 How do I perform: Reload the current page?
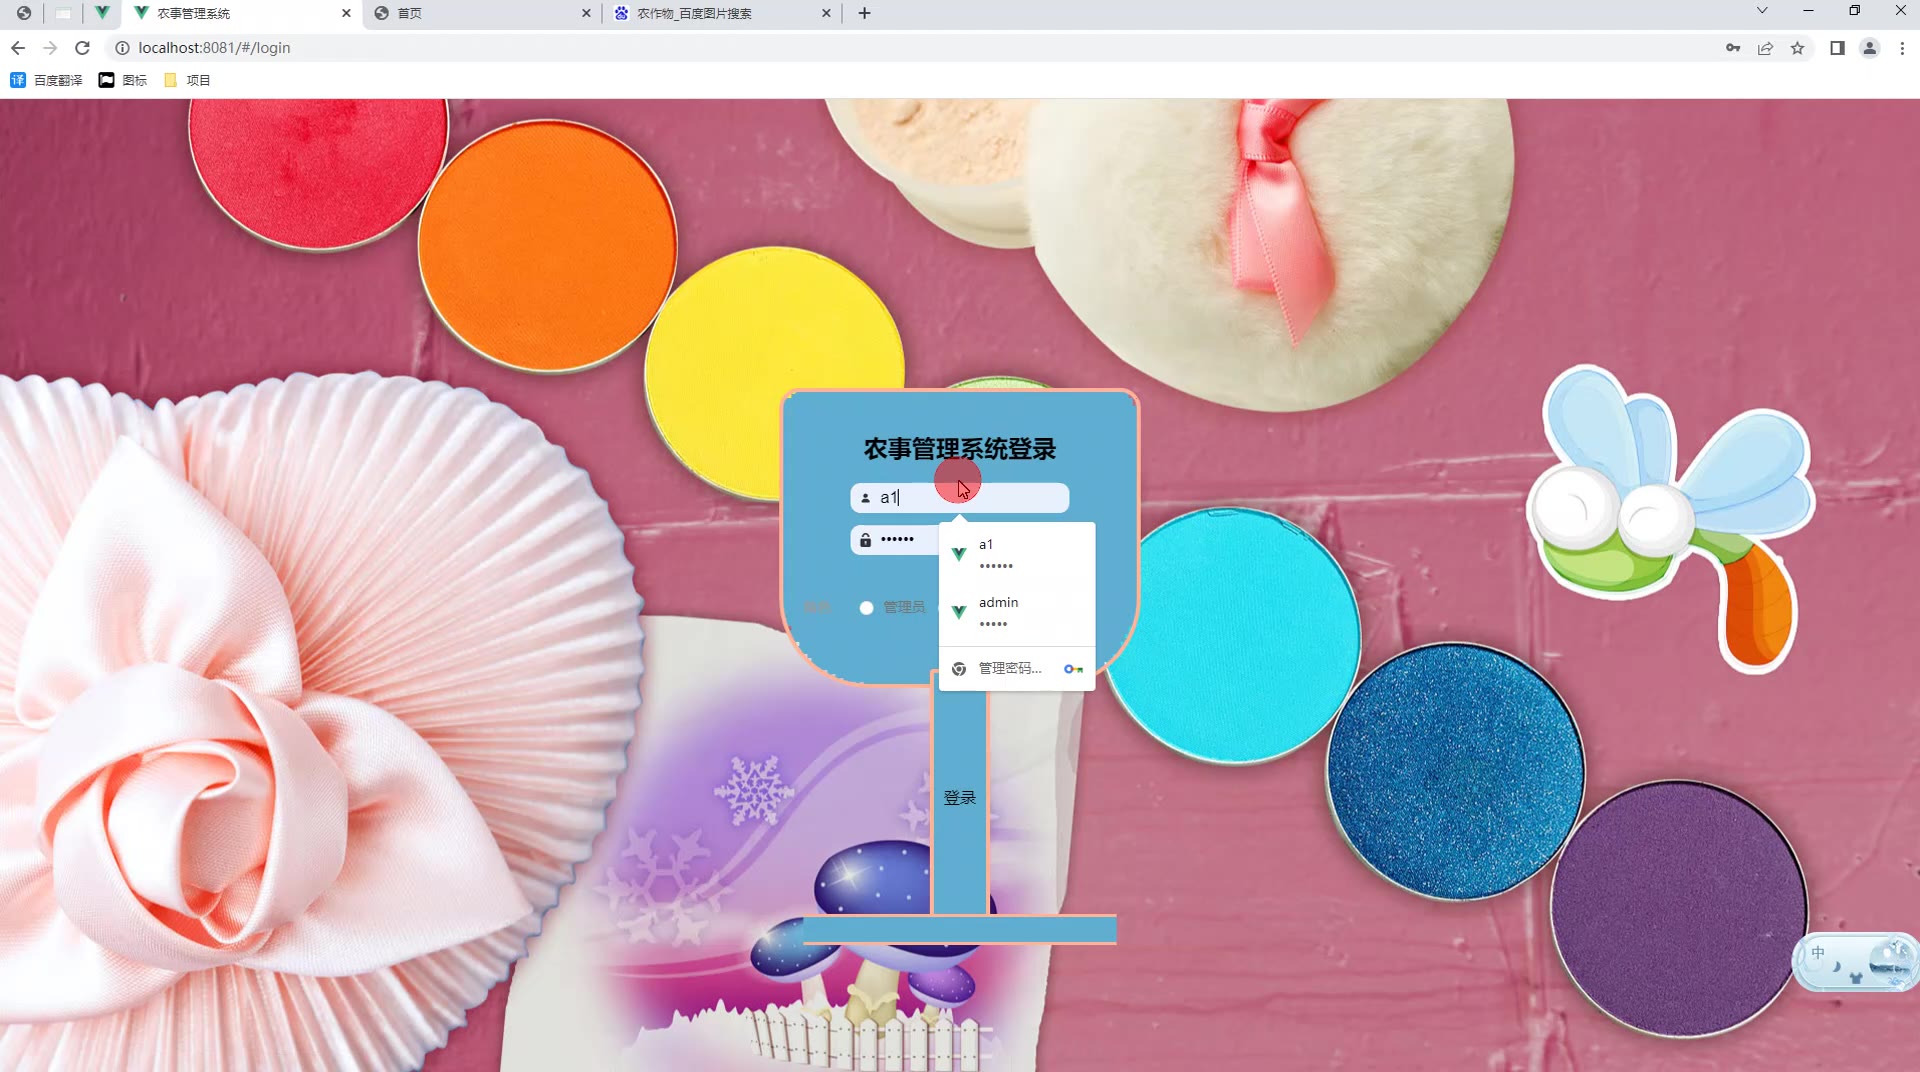pos(82,48)
